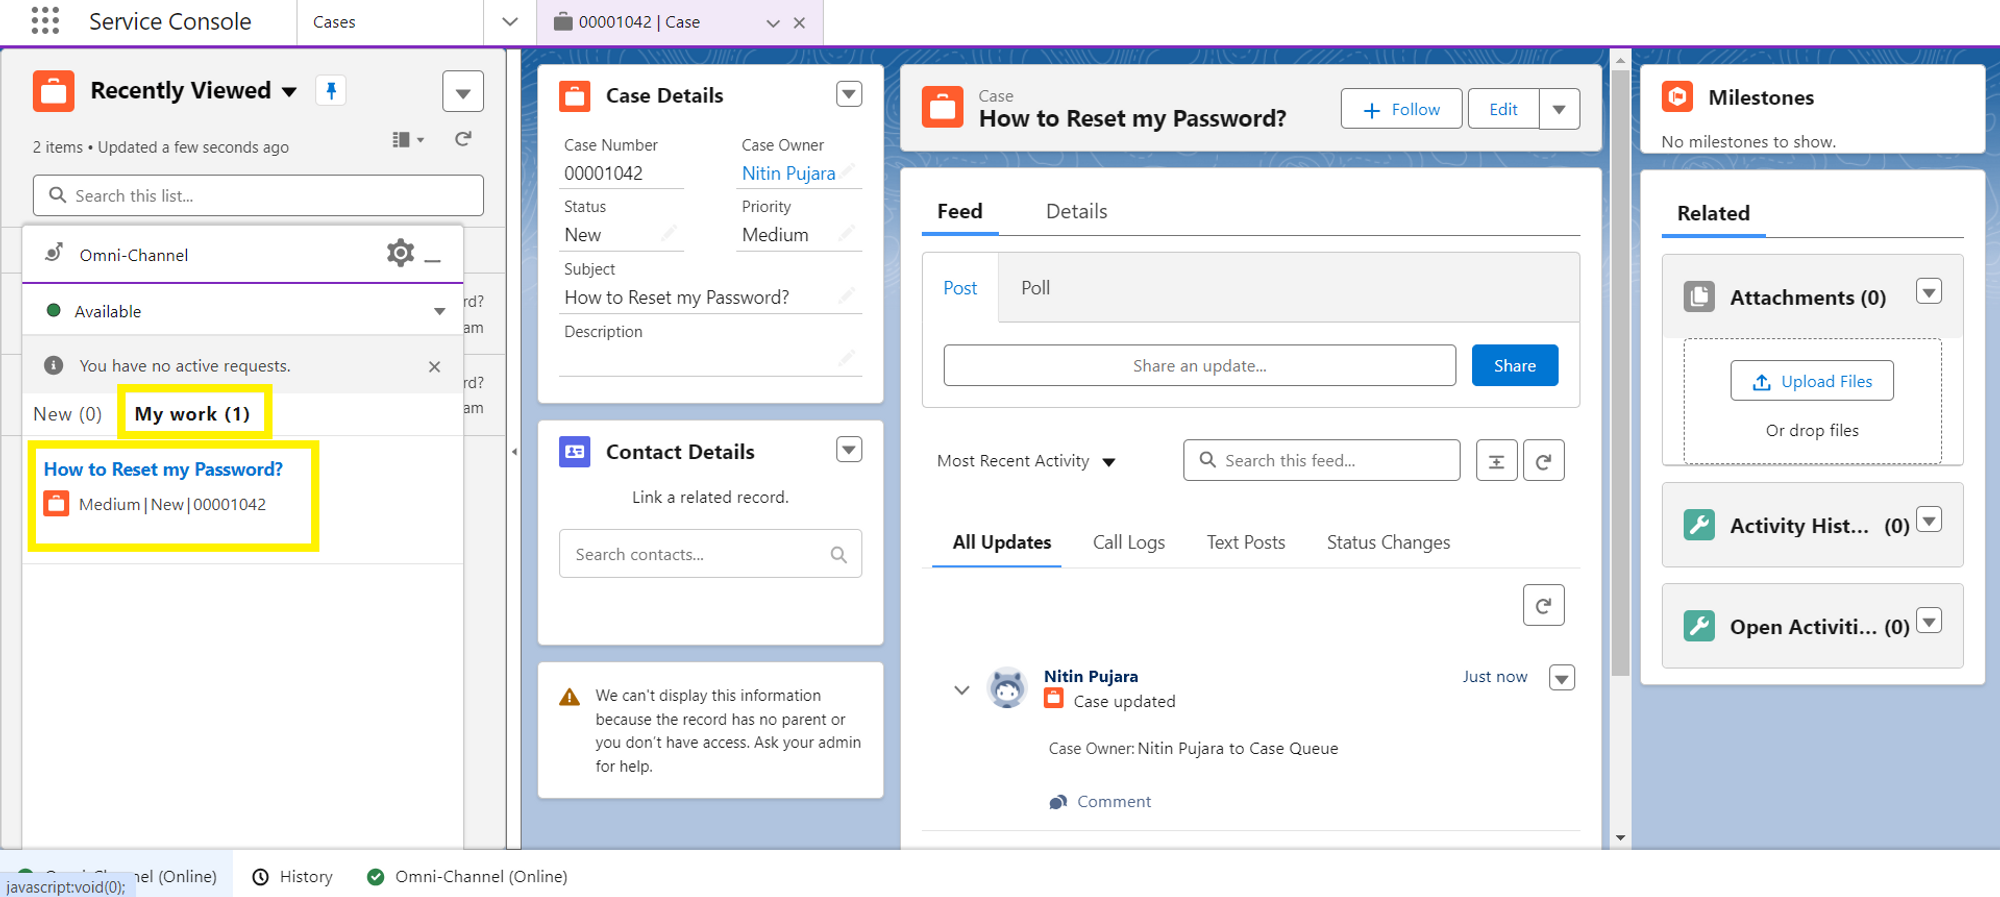2000x897 pixels.
Task: Open the Cases navigation dropdown
Action: pos(510,22)
